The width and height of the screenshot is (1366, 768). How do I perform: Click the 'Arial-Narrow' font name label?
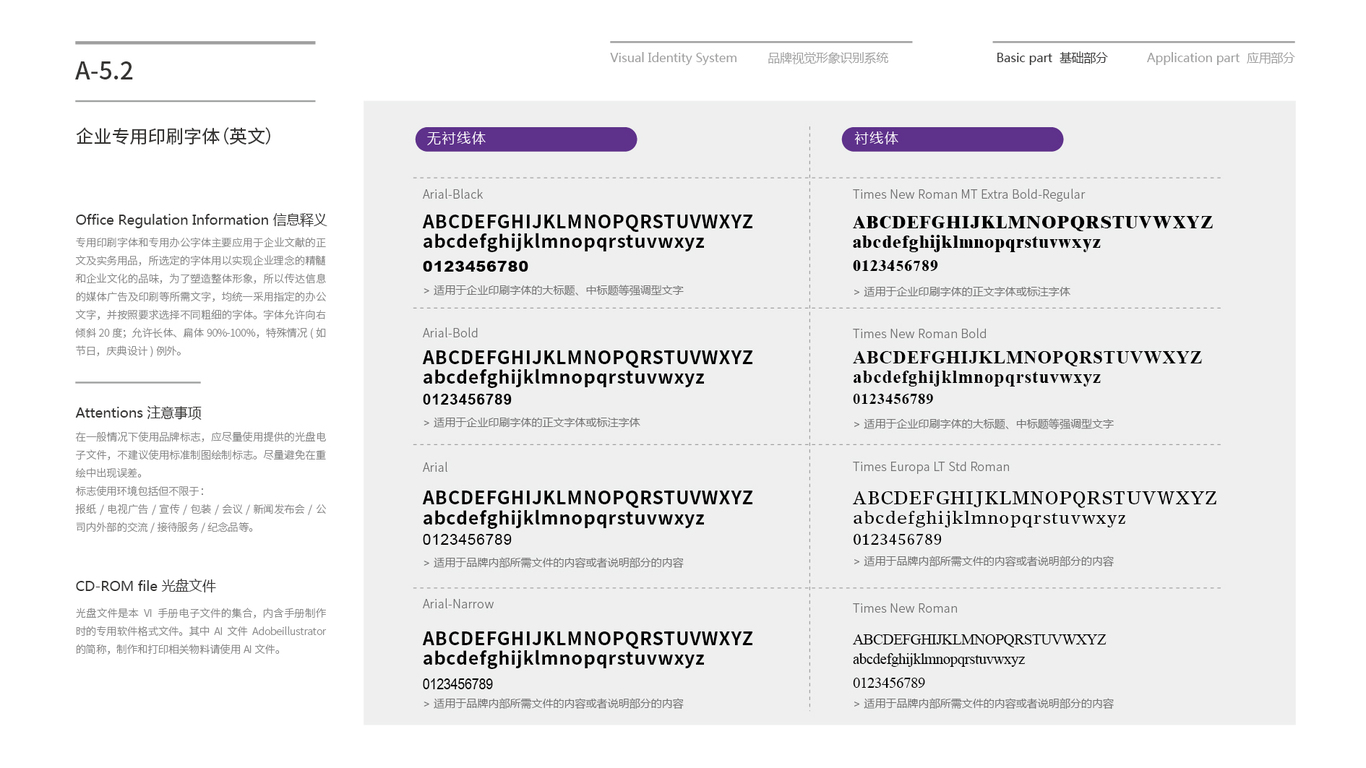pos(458,604)
